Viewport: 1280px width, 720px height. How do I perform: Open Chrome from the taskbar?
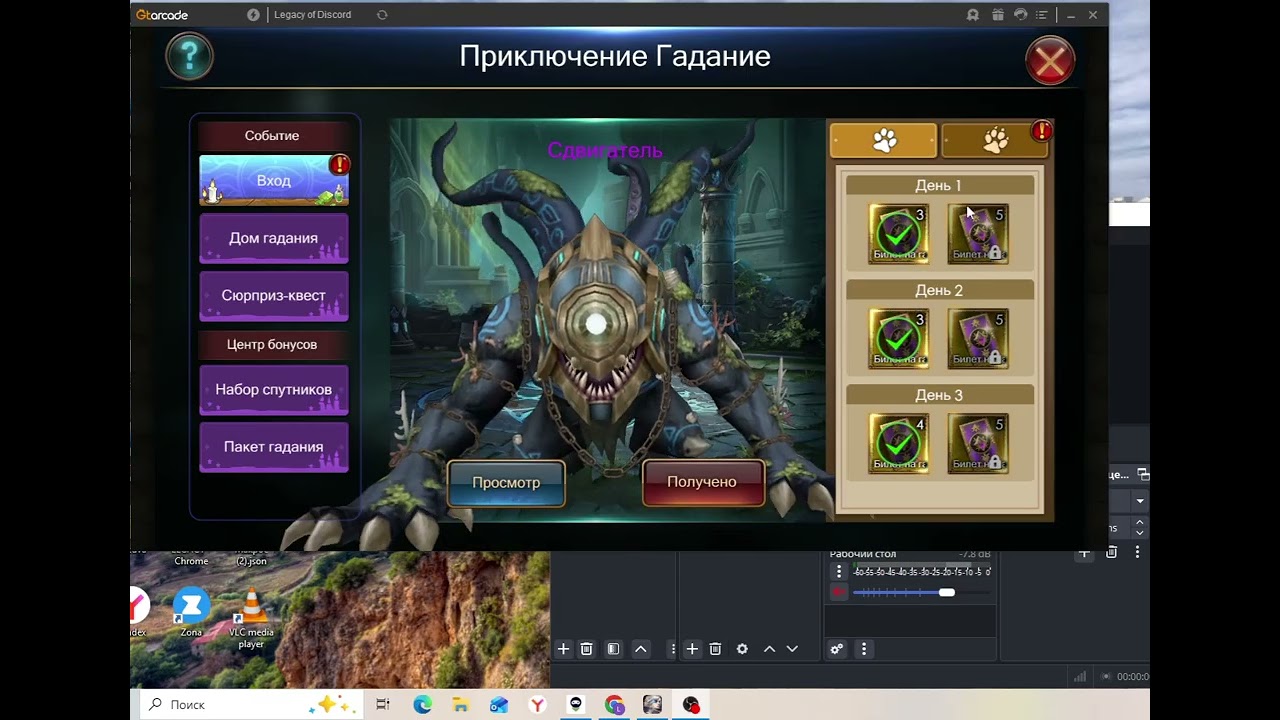tap(614, 705)
